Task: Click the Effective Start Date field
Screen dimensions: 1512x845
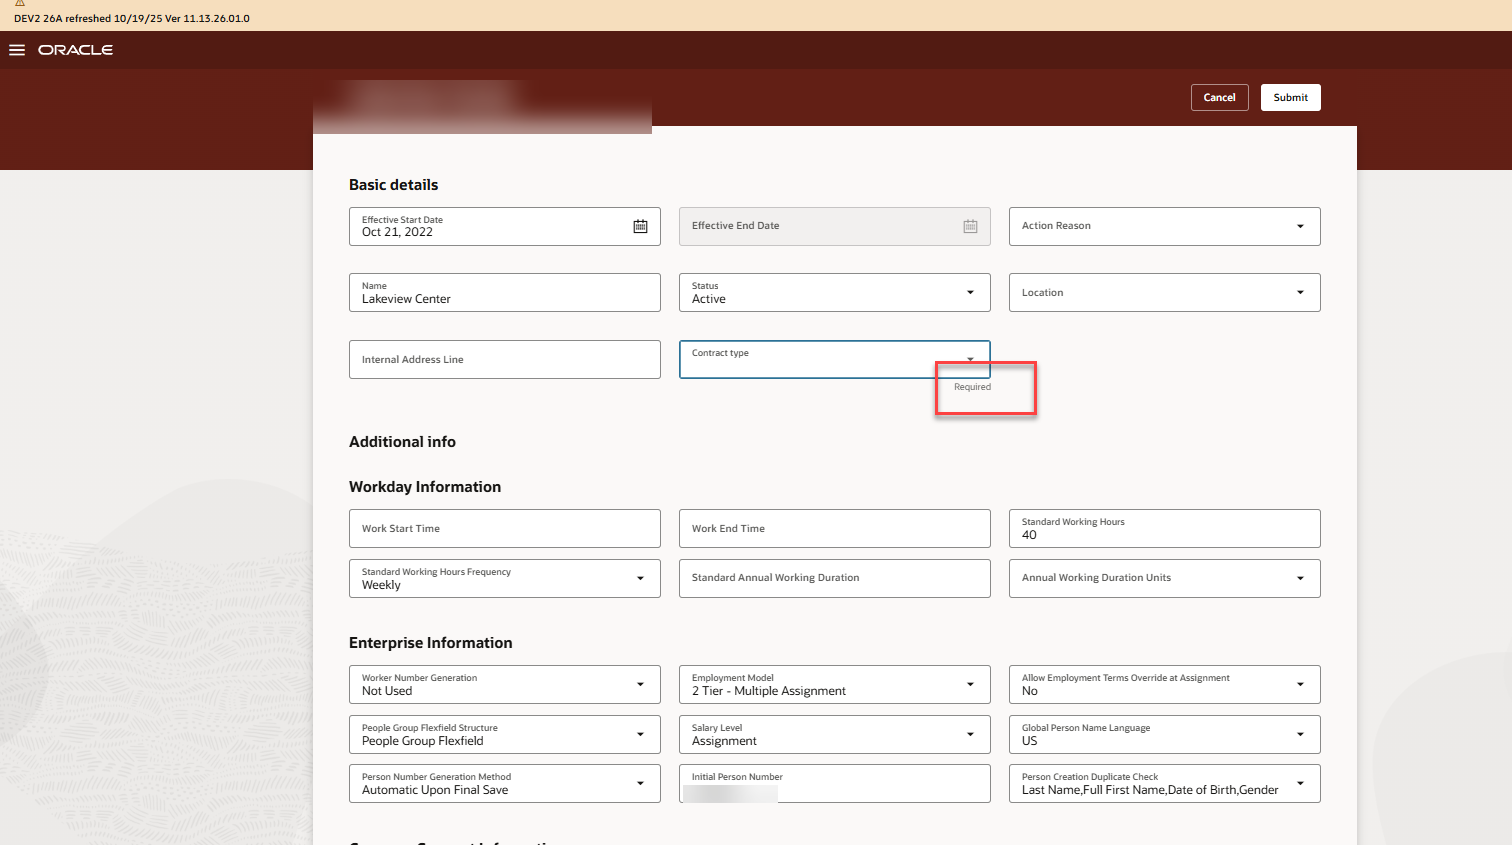Action: [505, 226]
